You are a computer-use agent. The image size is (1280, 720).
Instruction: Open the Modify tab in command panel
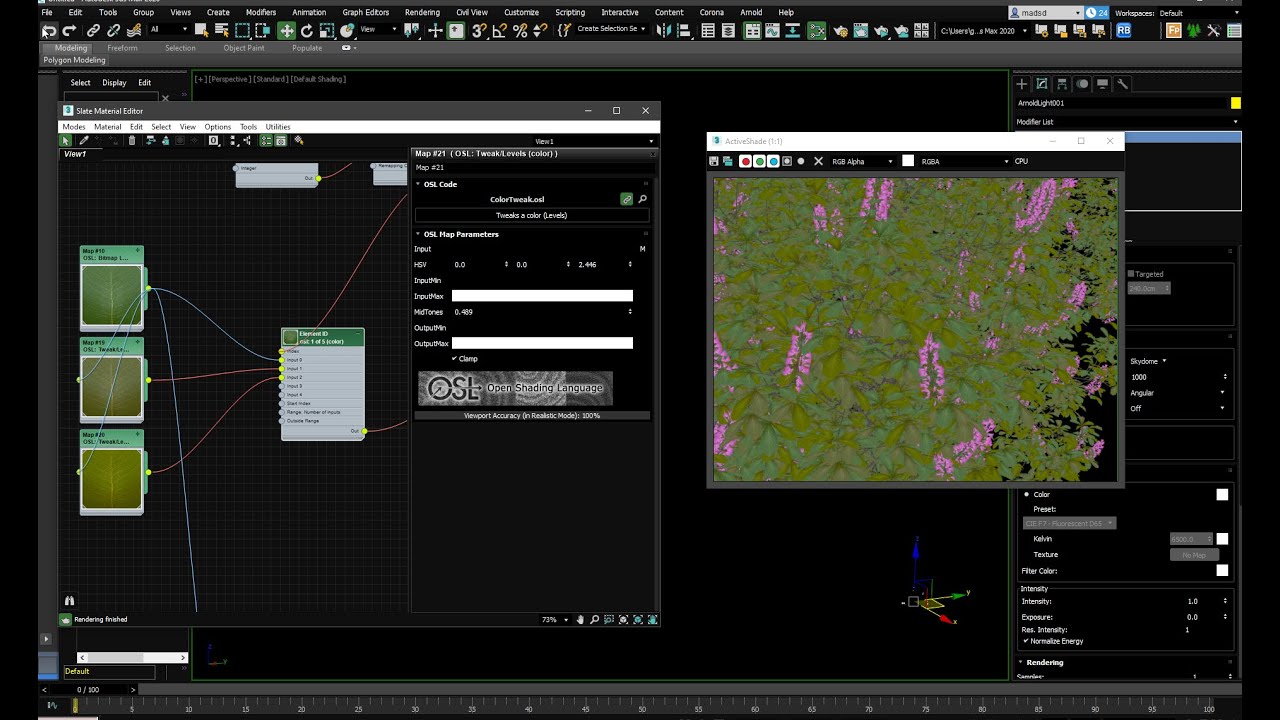pyautogui.click(x=1042, y=84)
